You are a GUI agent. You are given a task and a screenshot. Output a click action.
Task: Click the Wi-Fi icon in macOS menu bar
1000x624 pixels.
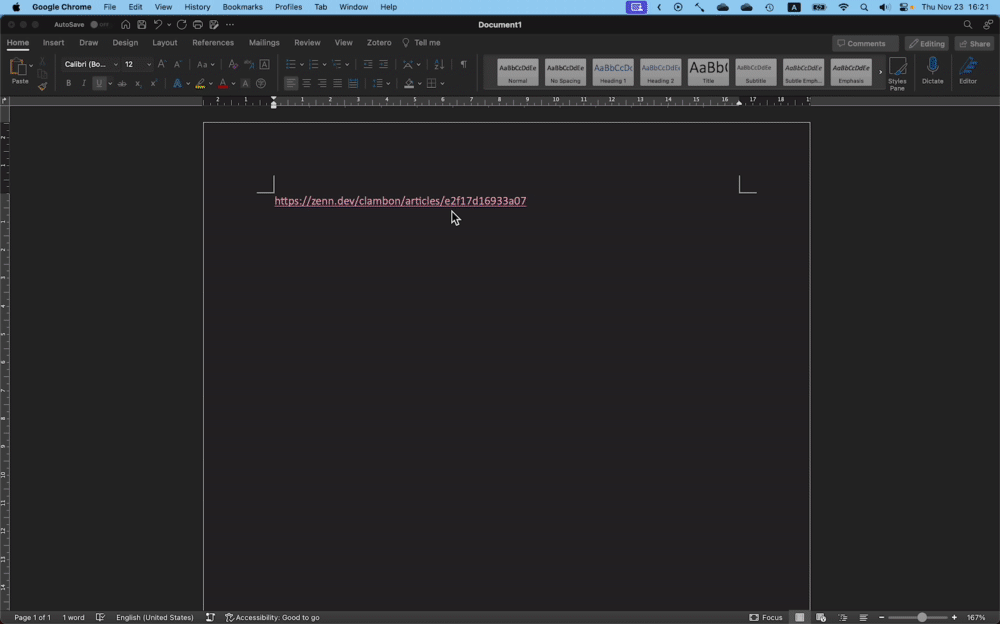click(x=843, y=7)
